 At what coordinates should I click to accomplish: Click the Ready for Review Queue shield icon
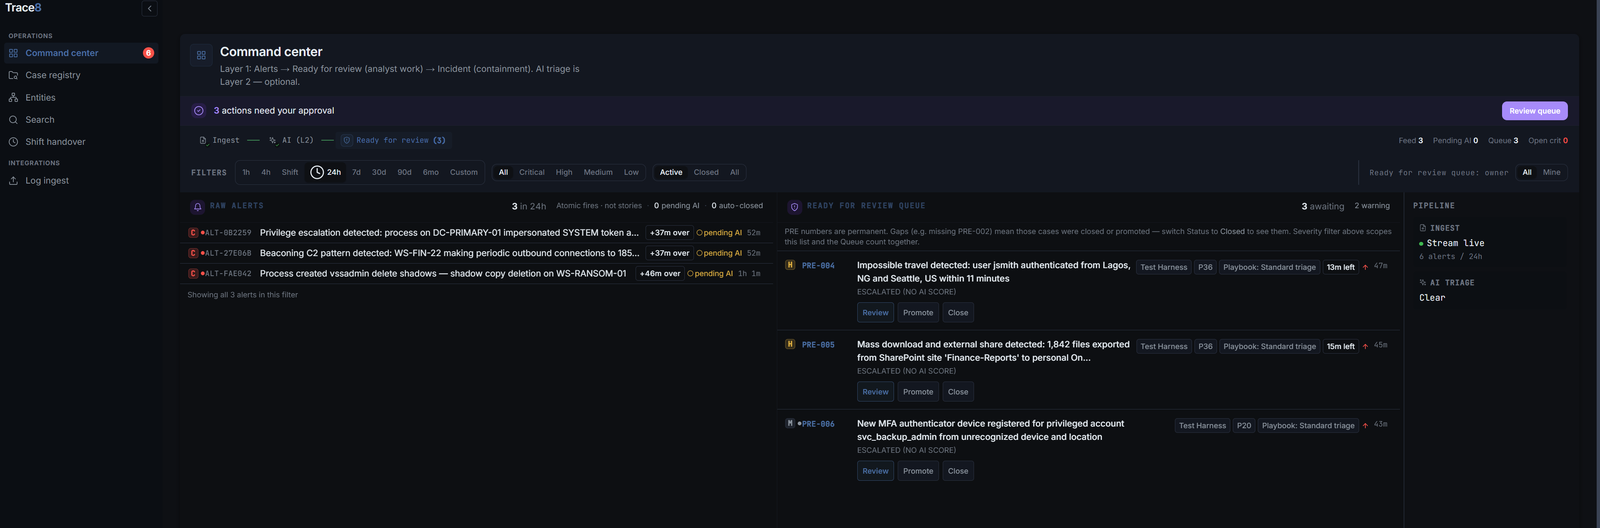click(795, 207)
